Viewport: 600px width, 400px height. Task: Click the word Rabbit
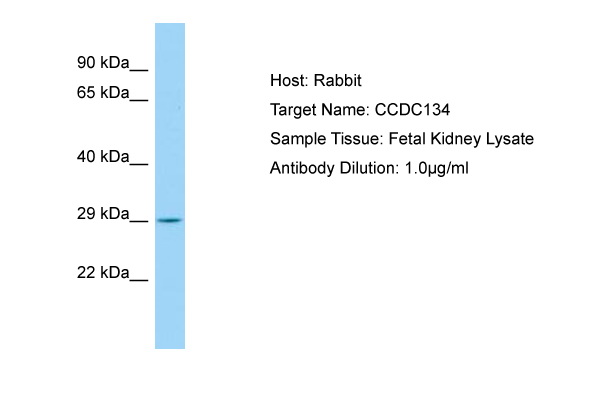tap(338, 80)
